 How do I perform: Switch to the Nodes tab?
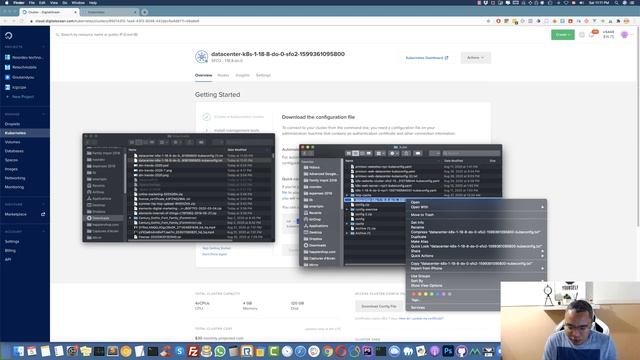[223, 75]
